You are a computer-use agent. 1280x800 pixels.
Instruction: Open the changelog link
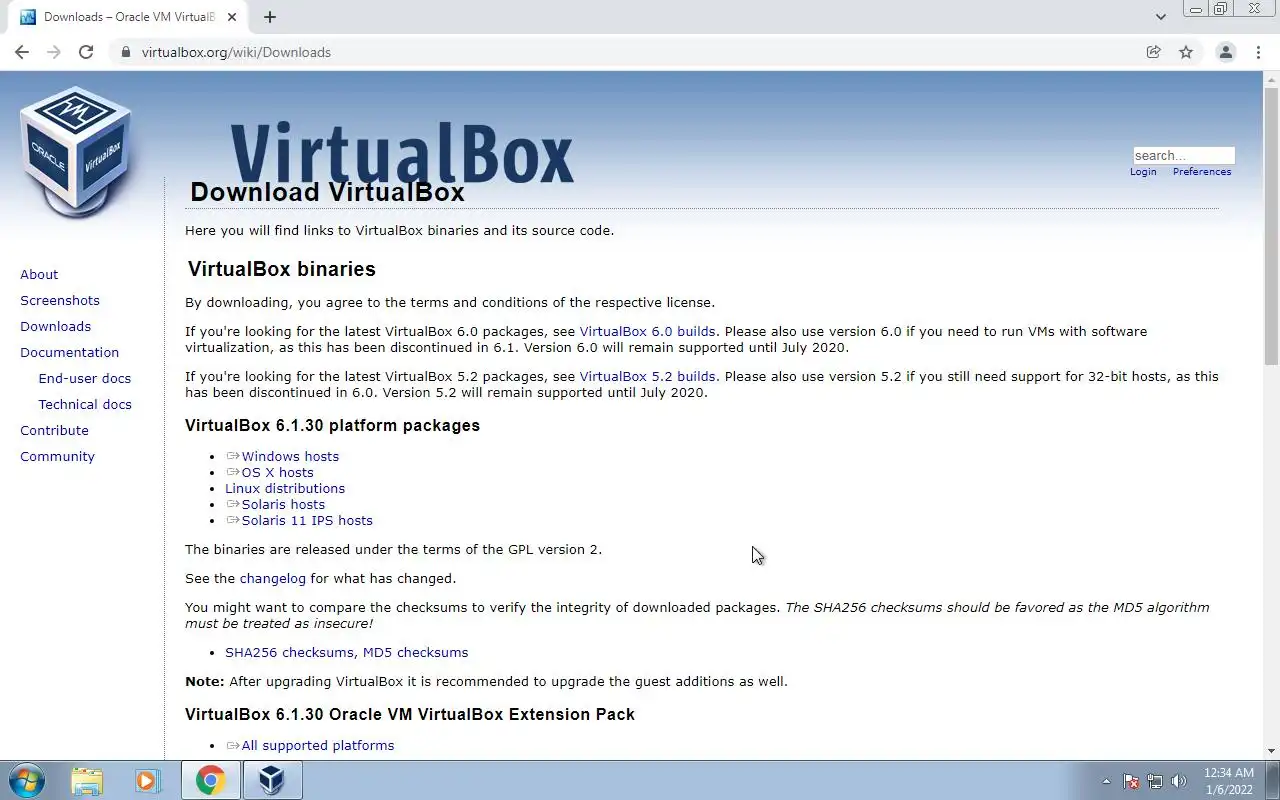[273, 578]
